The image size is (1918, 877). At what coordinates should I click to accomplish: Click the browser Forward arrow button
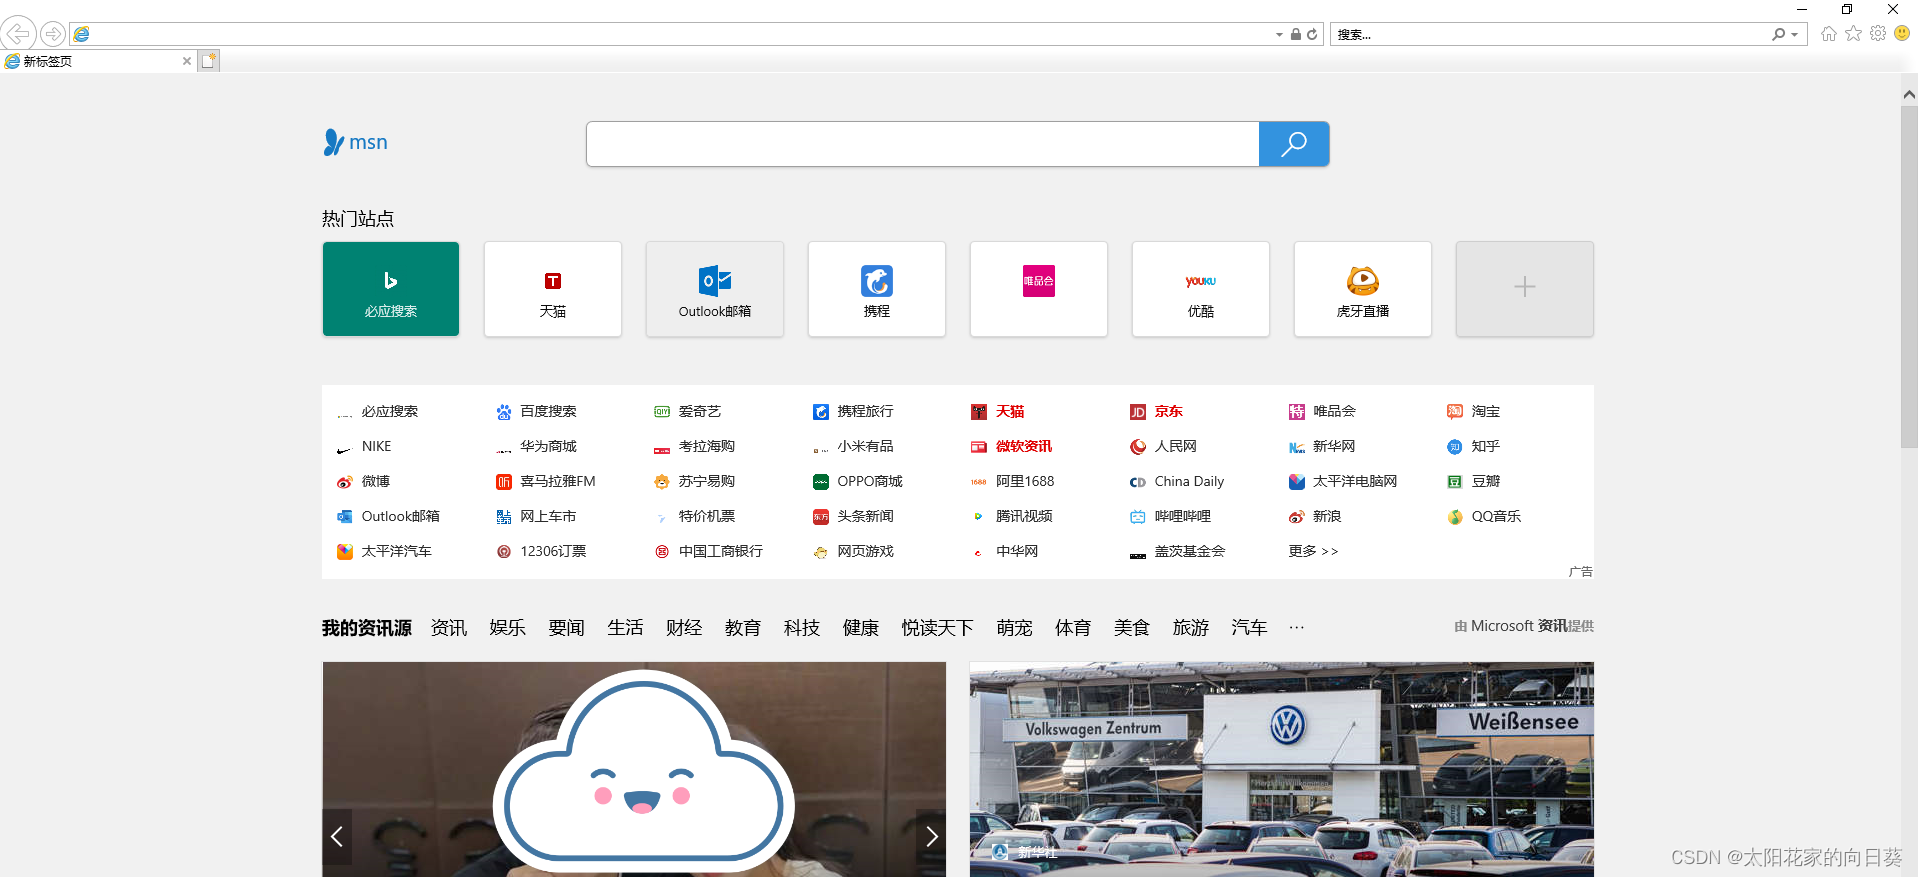coord(53,34)
